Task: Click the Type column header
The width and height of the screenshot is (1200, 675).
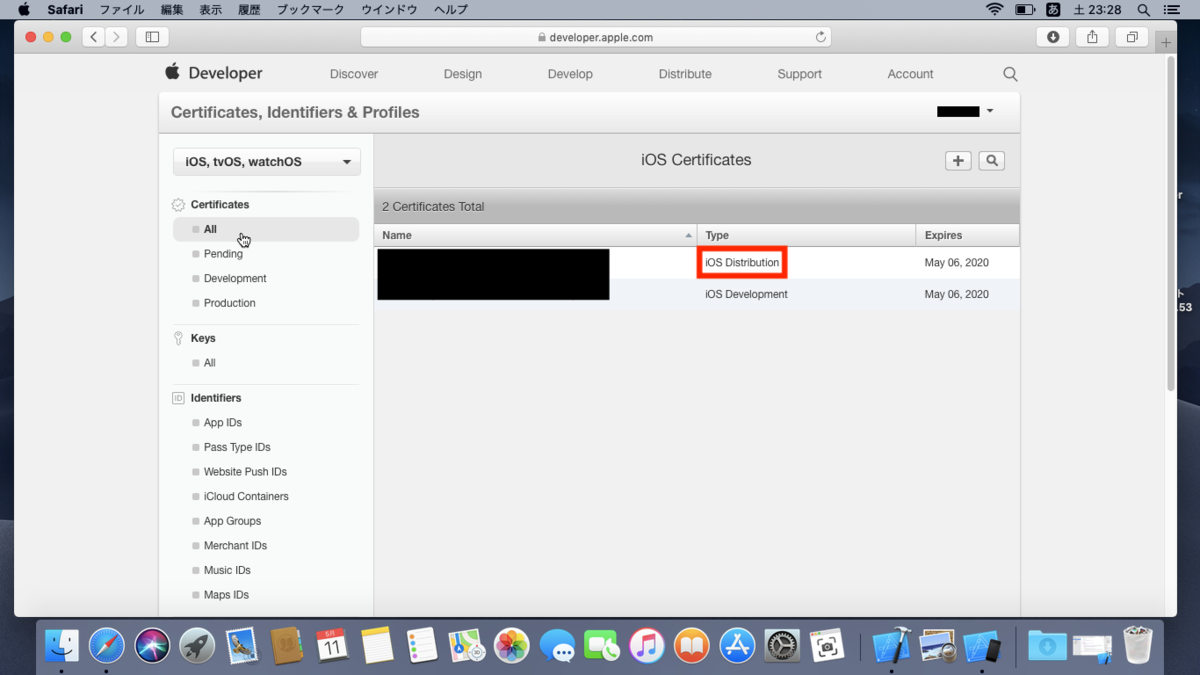Action: coord(806,235)
